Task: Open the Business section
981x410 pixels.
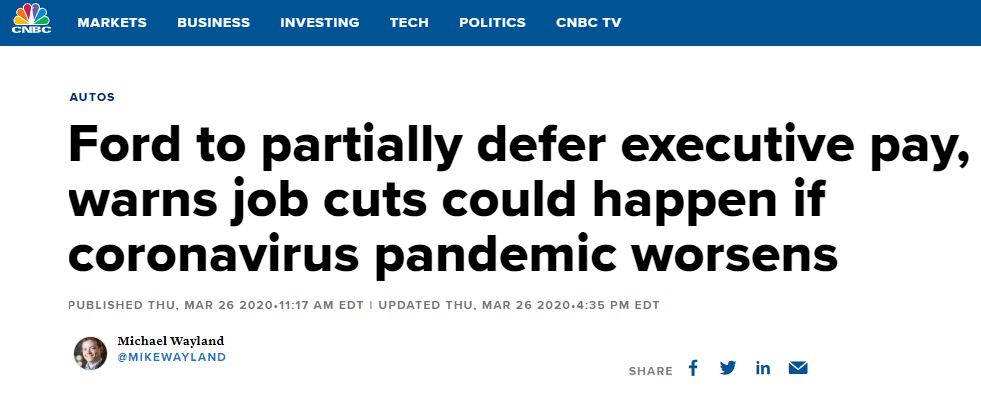Action: [x=213, y=23]
